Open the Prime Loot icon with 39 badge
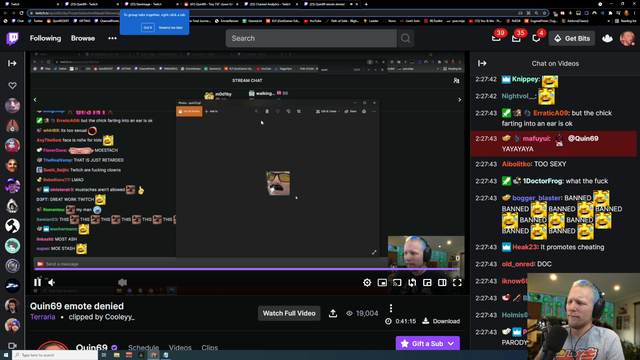Image resolution: width=640 pixels, height=360 pixels. point(496,38)
